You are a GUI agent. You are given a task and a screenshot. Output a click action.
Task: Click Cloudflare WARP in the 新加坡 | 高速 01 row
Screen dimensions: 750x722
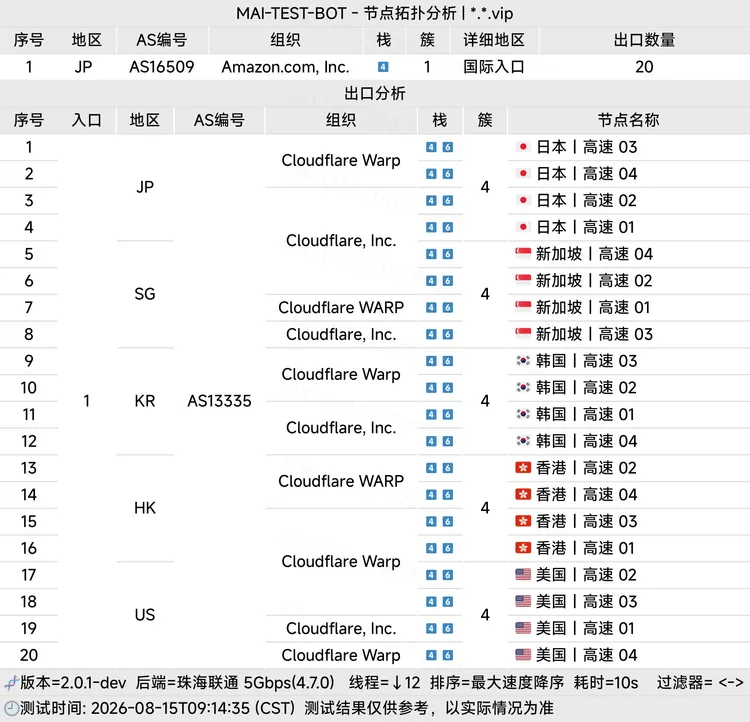pos(341,307)
